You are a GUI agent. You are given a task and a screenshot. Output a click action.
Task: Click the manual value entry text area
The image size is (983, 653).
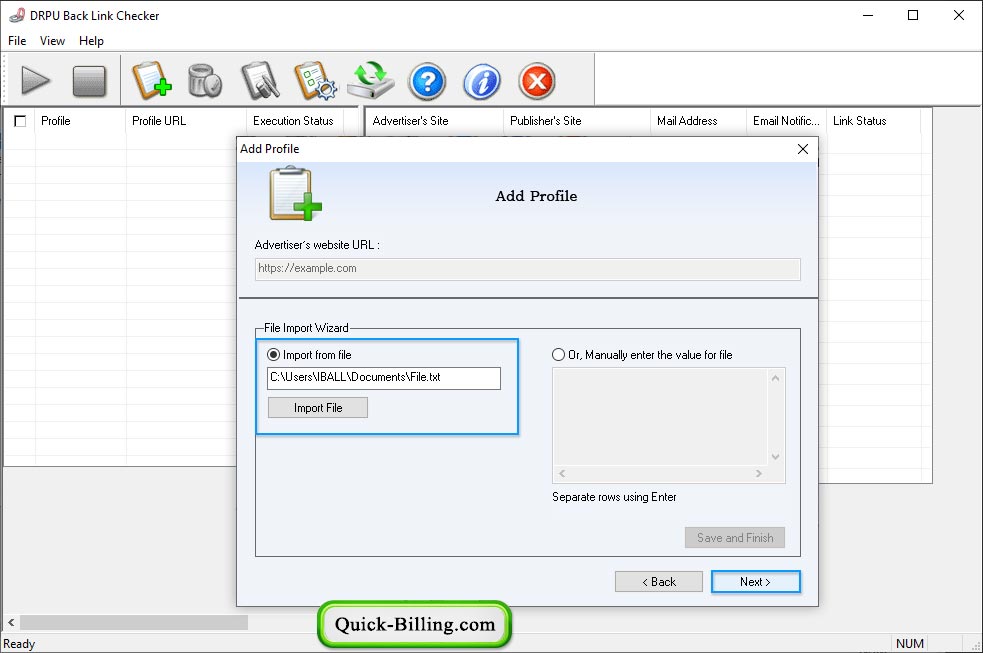click(660, 417)
